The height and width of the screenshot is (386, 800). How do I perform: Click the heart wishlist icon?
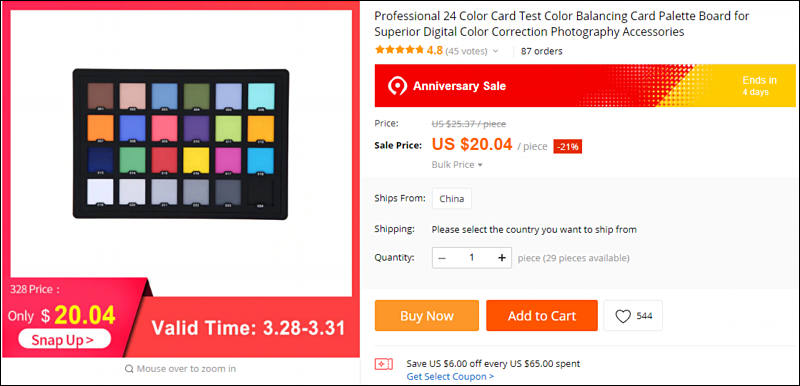tap(623, 316)
